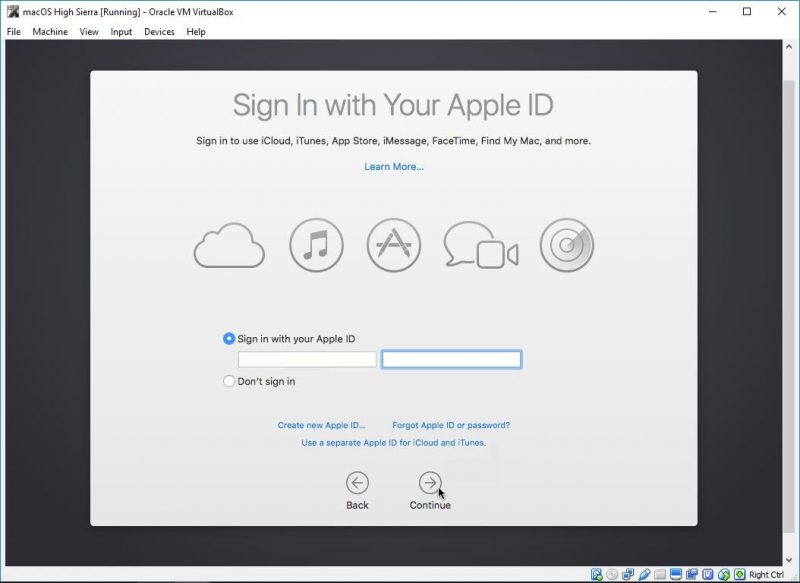Click the Messages and FaceTime icon
This screenshot has height=583, width=800.
pyautogui.click(x=481, y=245)
